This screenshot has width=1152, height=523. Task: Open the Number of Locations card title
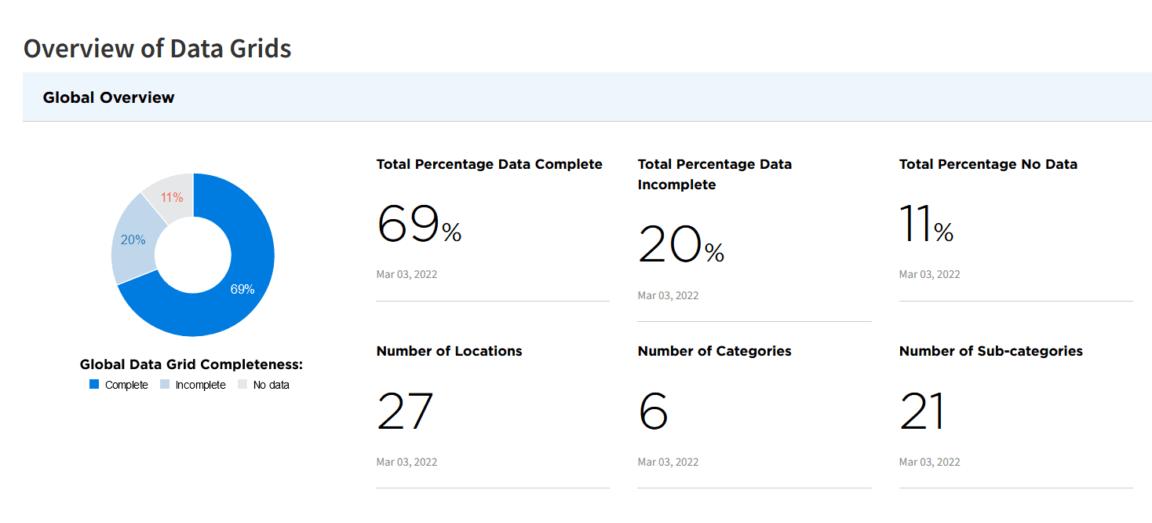[x=449, y=351]
